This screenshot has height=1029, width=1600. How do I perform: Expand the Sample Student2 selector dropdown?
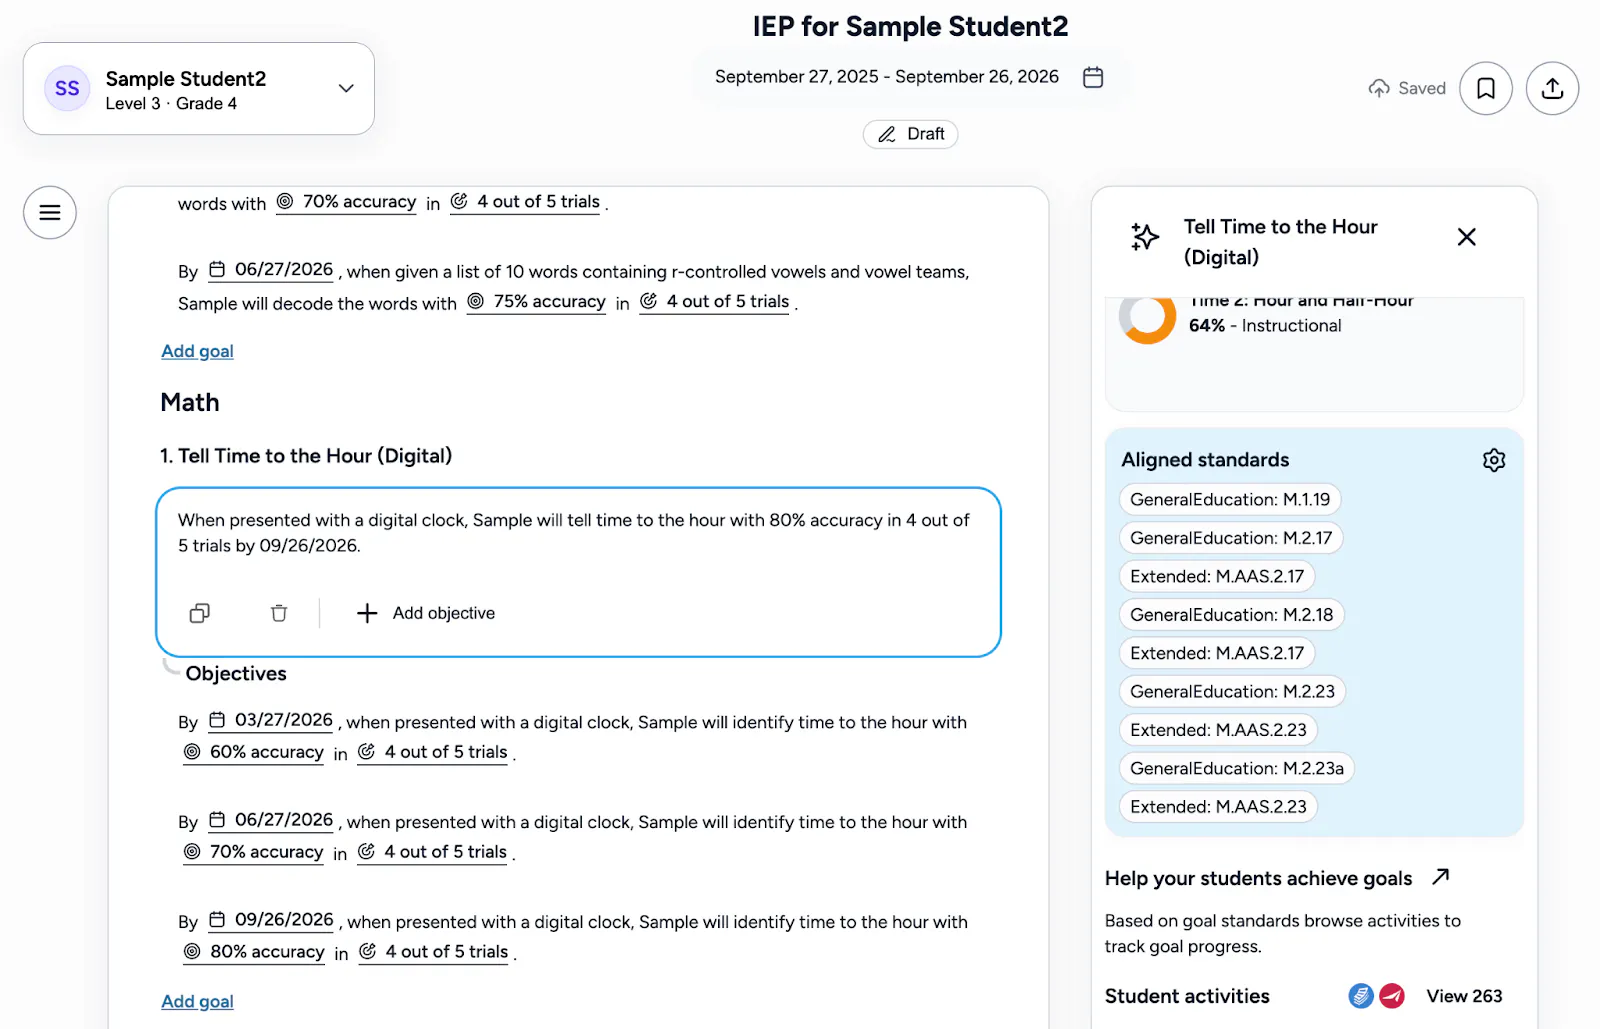[x=346, y=88]
